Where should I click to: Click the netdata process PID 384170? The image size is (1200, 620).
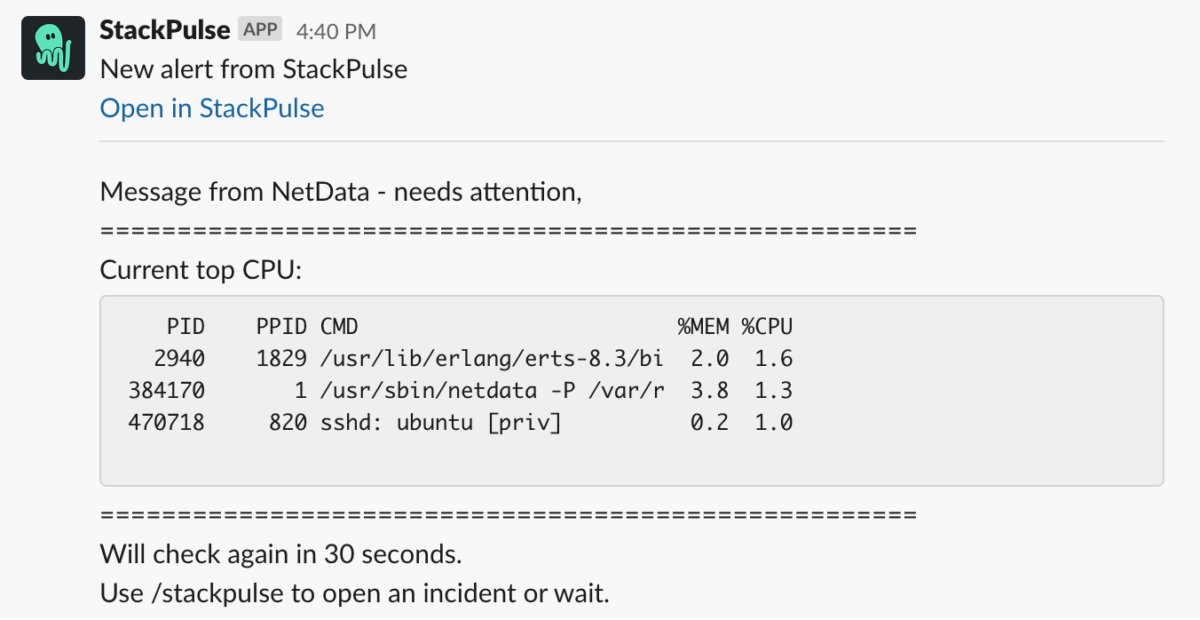[x=166, y=390]
